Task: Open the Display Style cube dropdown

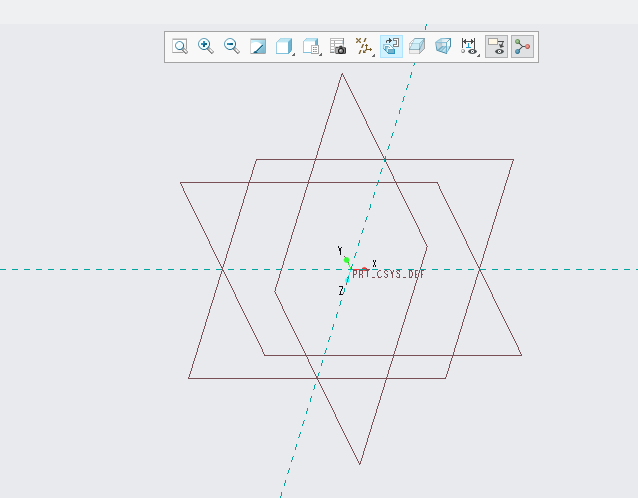Action: coord(284,46)
